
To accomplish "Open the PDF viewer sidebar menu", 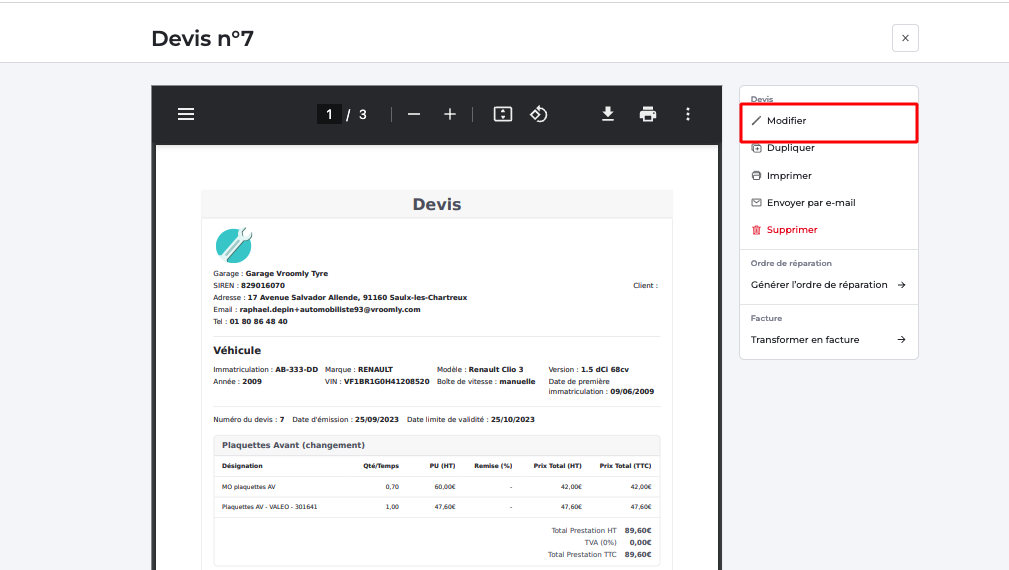I will pos(186,114).
